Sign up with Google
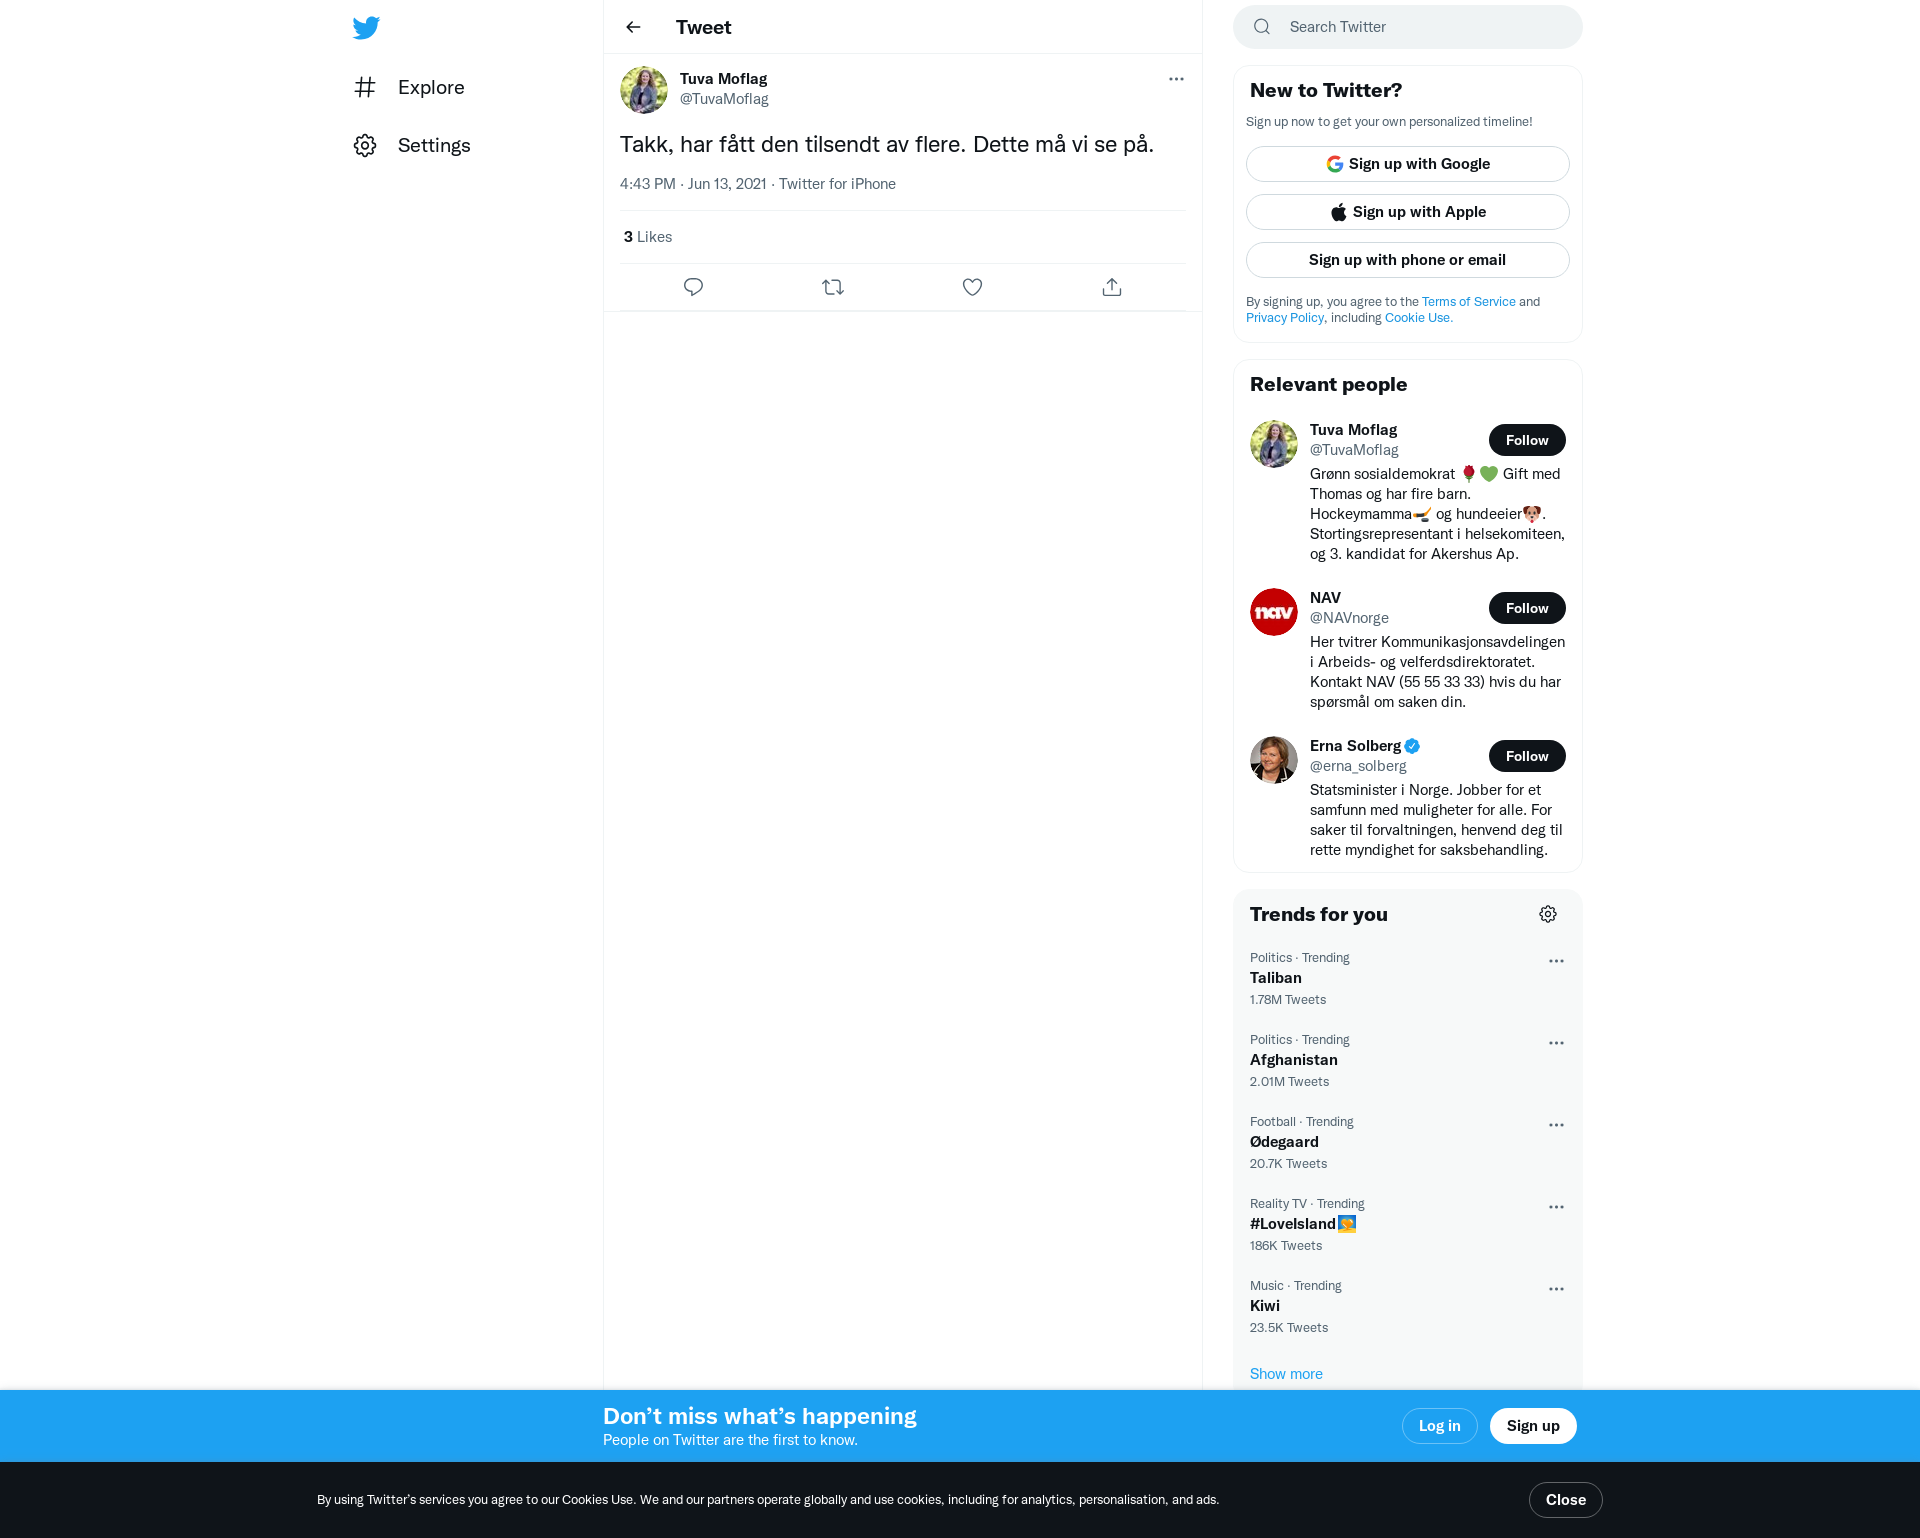The width and height of the screenshot is (1920, 1538). click(x=1408, y=164)
